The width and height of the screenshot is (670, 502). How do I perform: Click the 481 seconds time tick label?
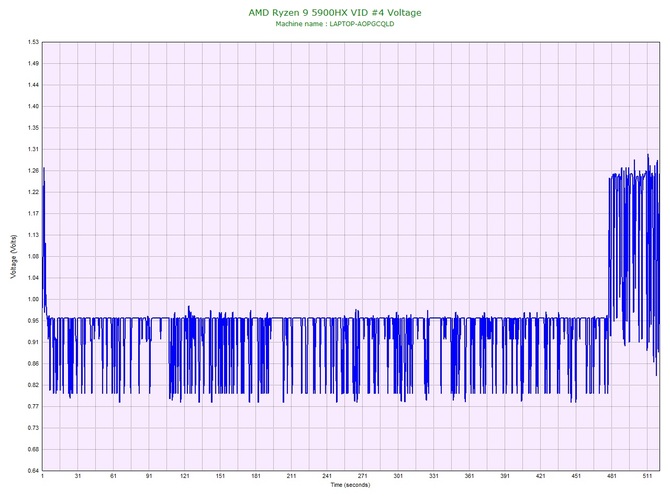[x=612, y=476]
